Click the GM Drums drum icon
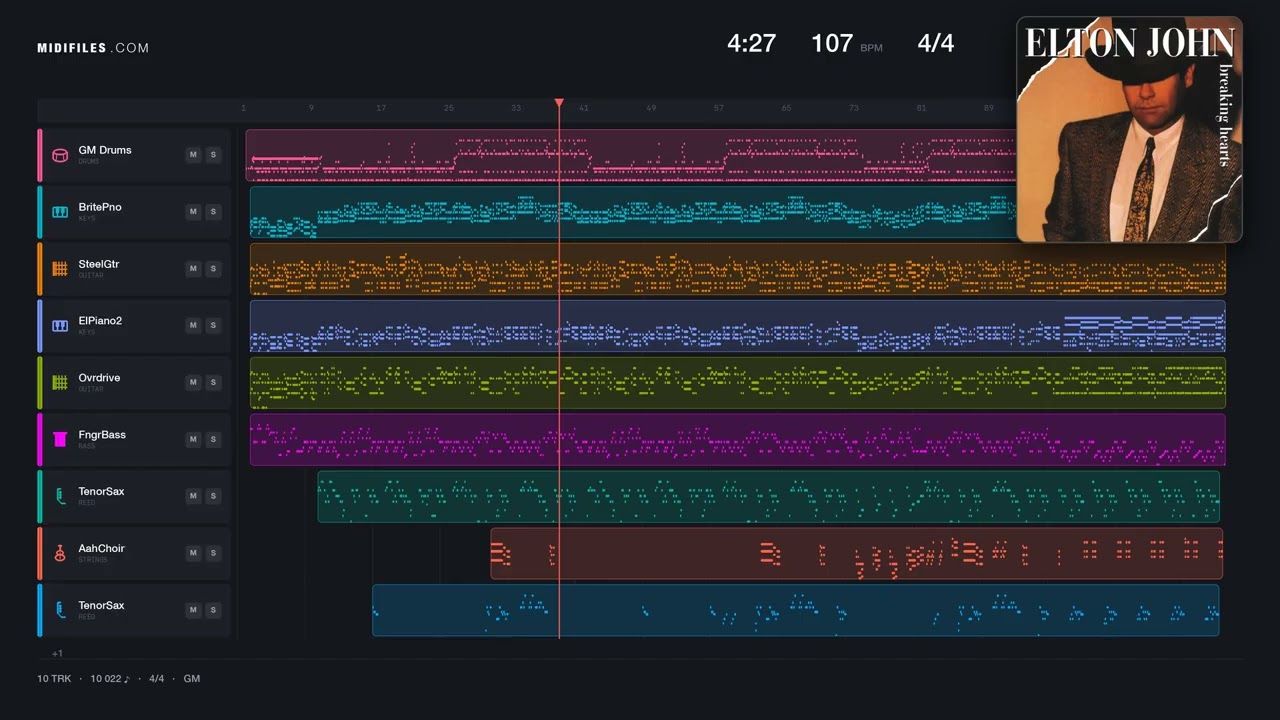 click(60, 155)
